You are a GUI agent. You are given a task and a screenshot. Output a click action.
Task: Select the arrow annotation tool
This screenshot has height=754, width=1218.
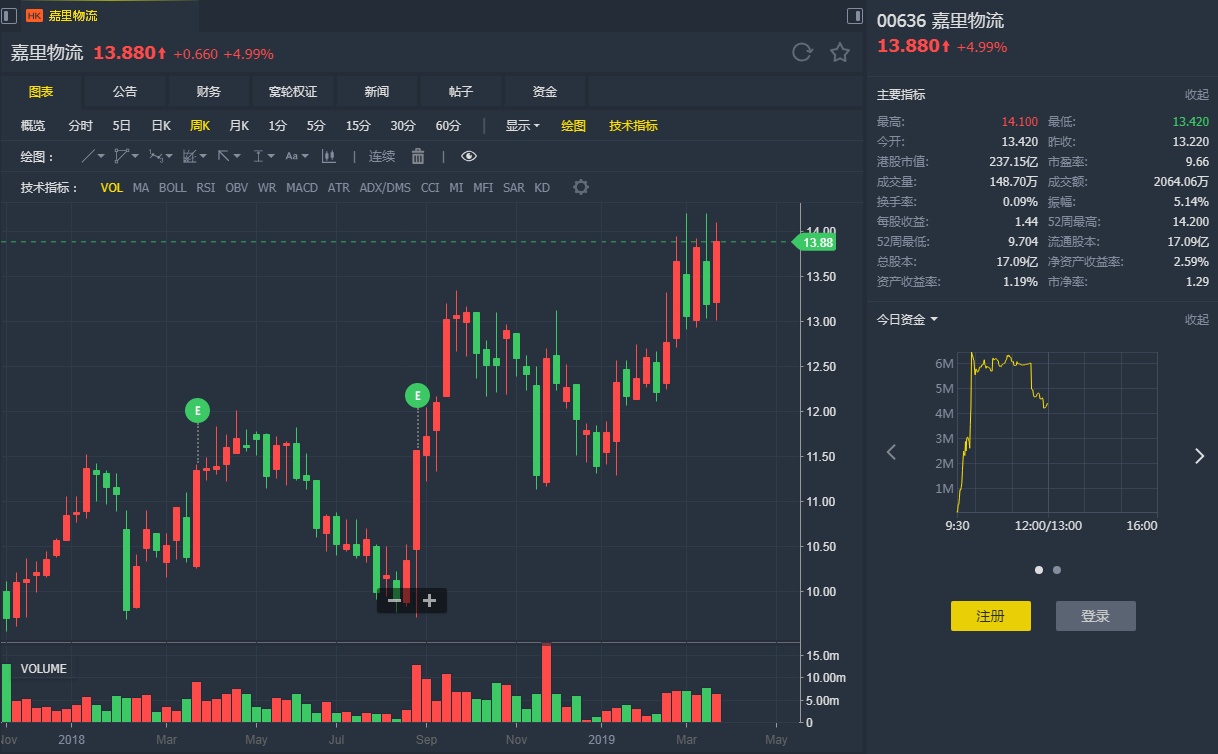pyautogui.click(x=224, y=156)
